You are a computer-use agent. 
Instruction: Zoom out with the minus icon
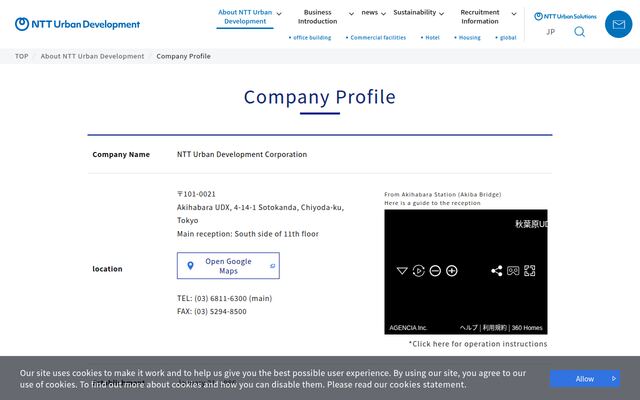tap(435, 271)
